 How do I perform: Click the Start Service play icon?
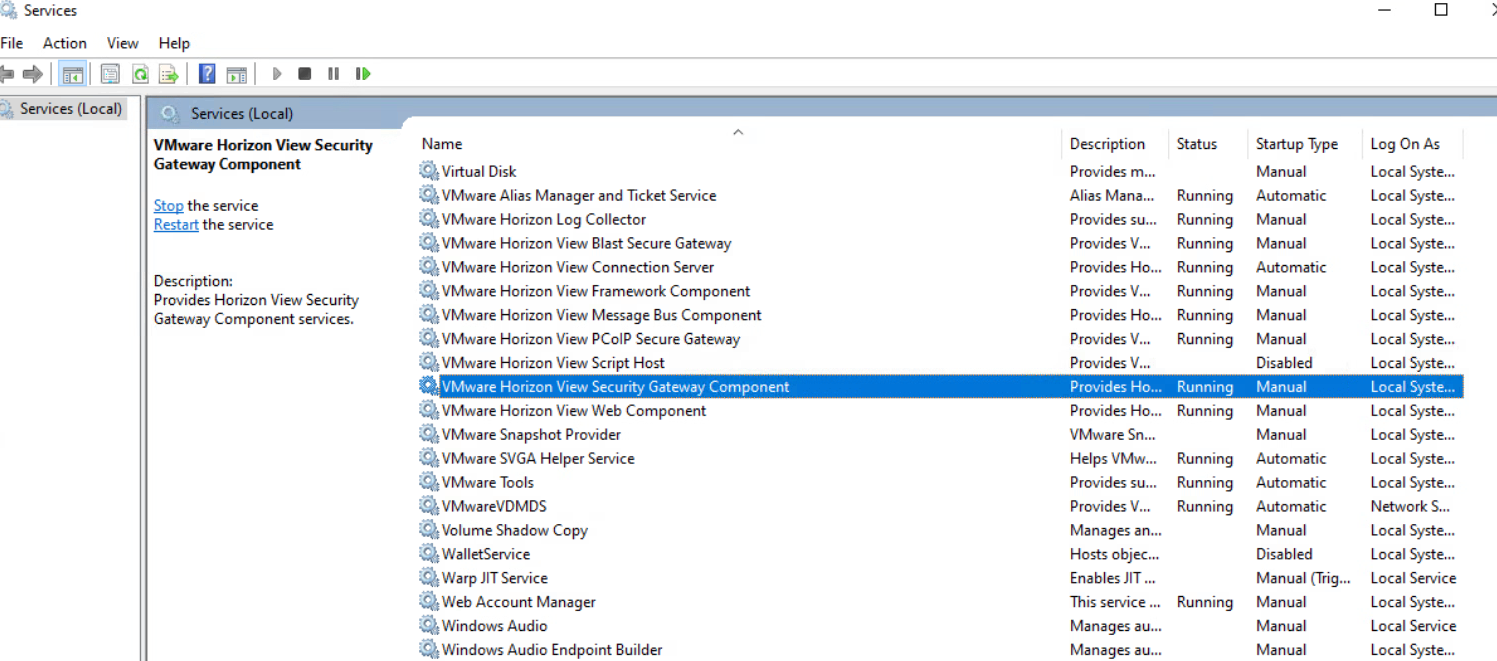pos(277,74)
